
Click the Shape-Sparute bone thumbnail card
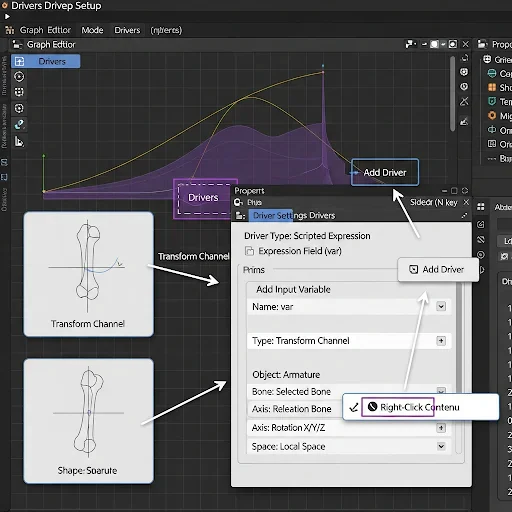[88, 421]
